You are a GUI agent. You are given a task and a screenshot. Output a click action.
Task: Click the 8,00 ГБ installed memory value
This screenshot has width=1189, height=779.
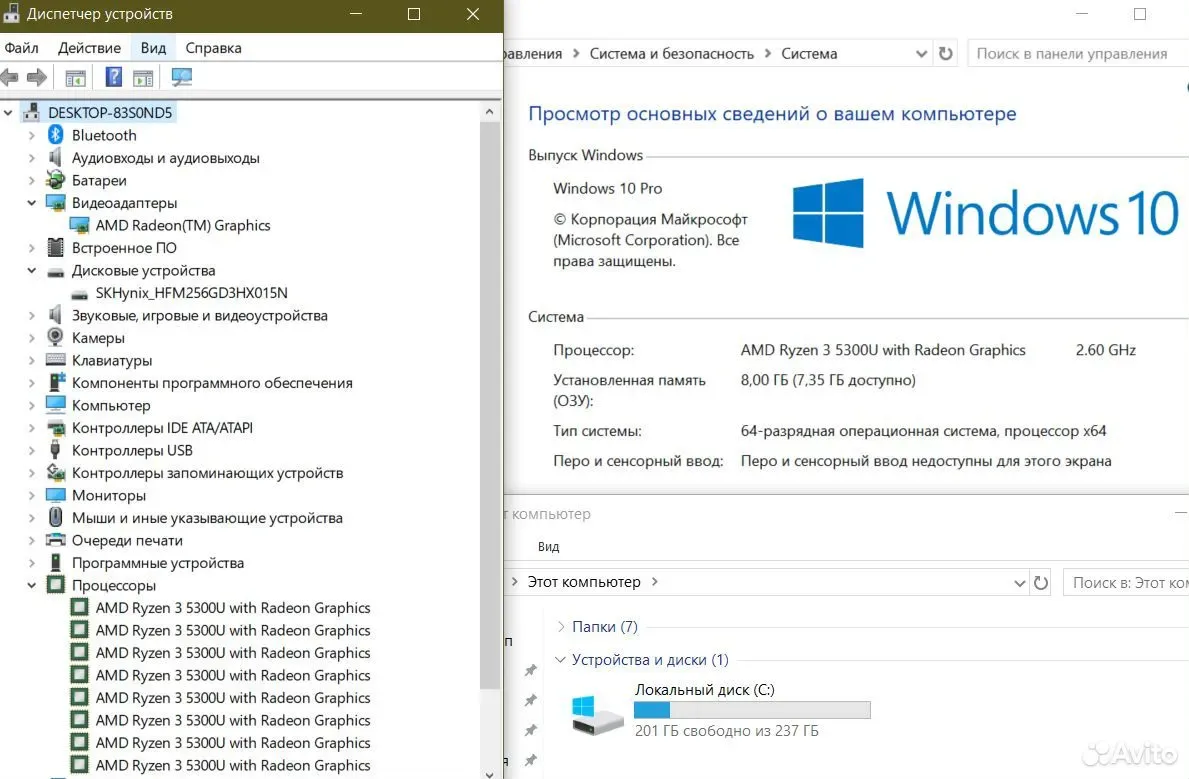point(828,380)
